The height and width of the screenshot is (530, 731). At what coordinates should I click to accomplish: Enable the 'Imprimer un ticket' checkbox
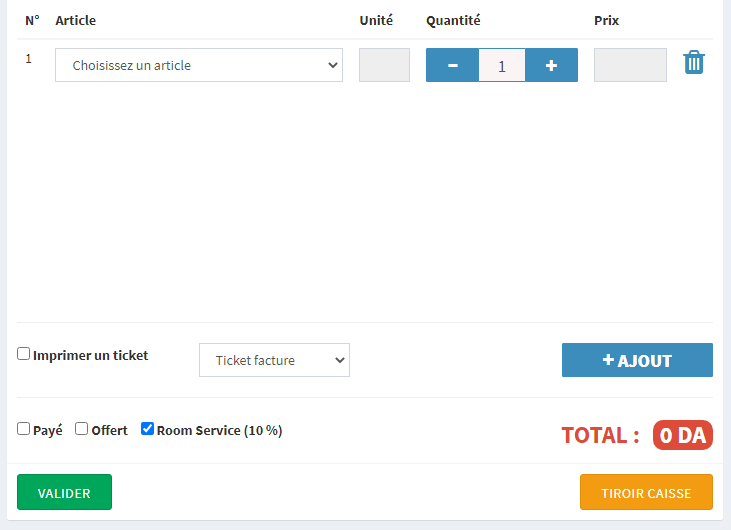tap(24, 354)
